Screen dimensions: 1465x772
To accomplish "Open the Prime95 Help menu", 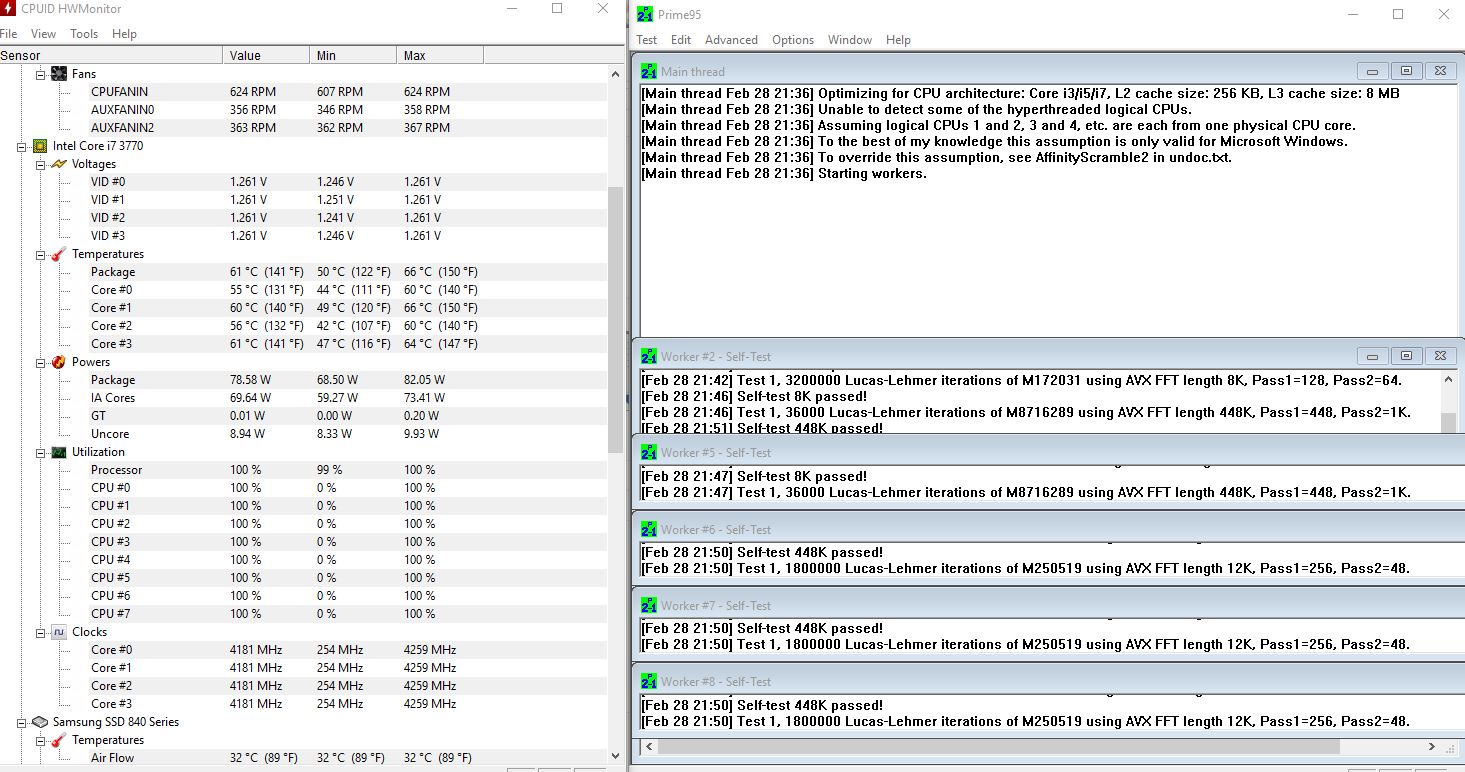I will coord(898,40).
